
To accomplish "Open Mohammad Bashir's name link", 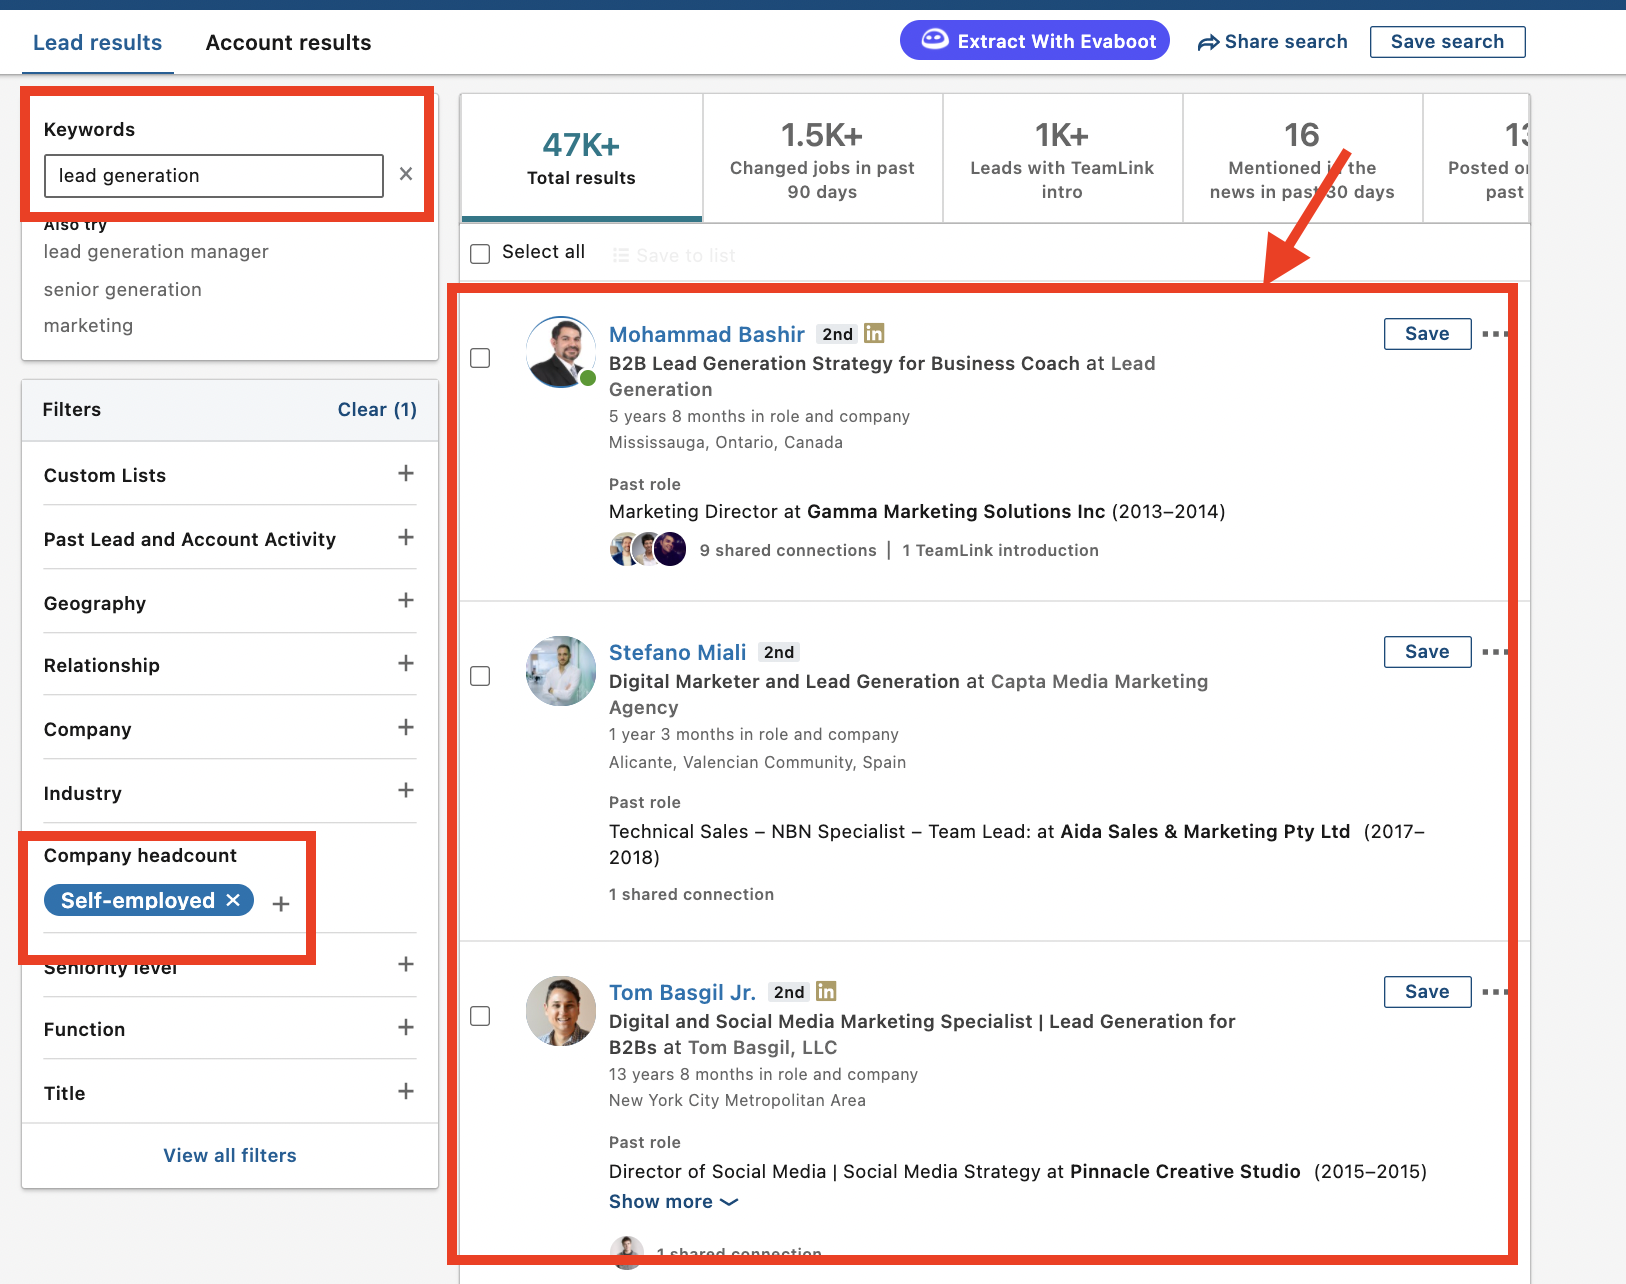I will click(707, 334).
